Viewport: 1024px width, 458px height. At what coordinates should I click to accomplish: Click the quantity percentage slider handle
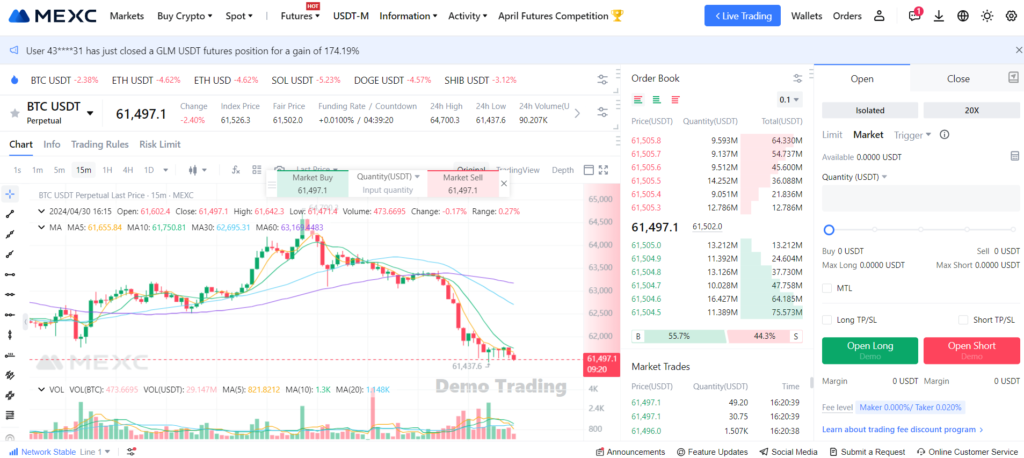[829, 230]
